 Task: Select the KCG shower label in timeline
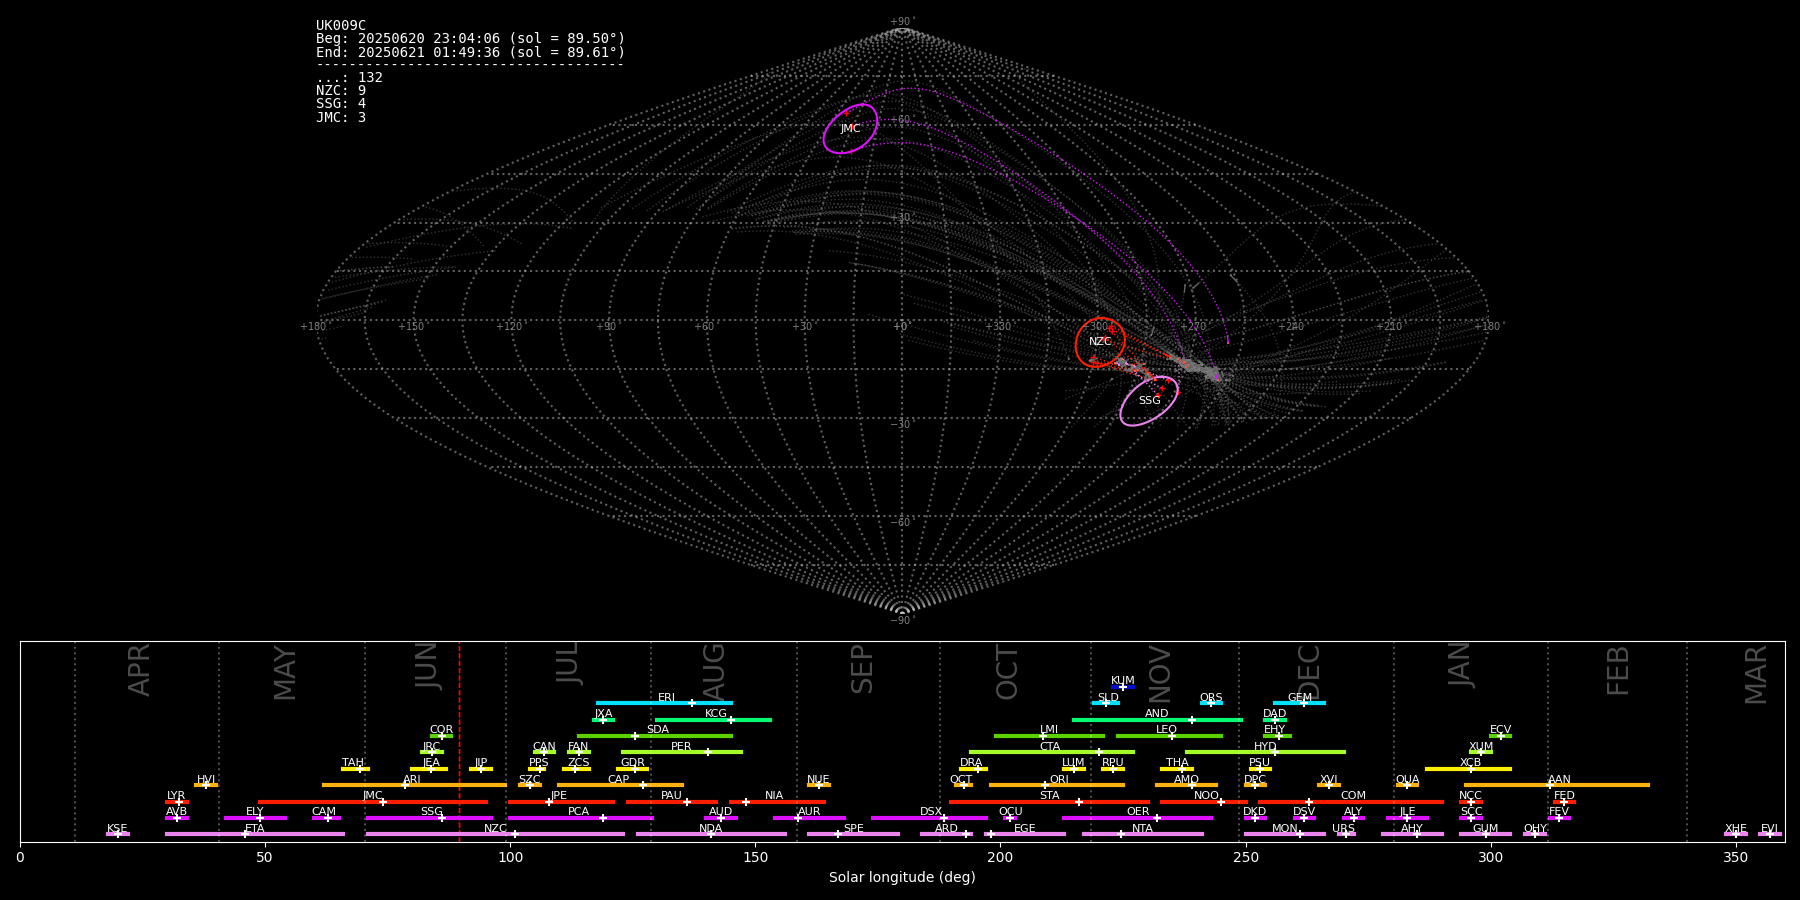(x=716, y=714)
